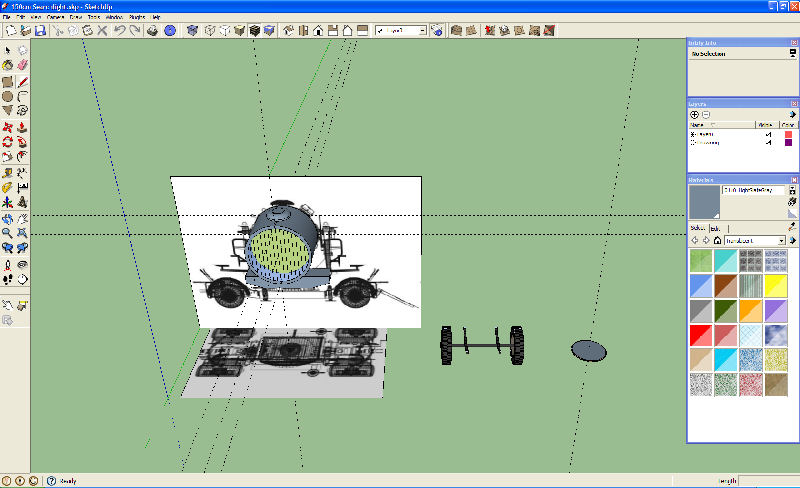Click the materials Home button

point(717,240)
